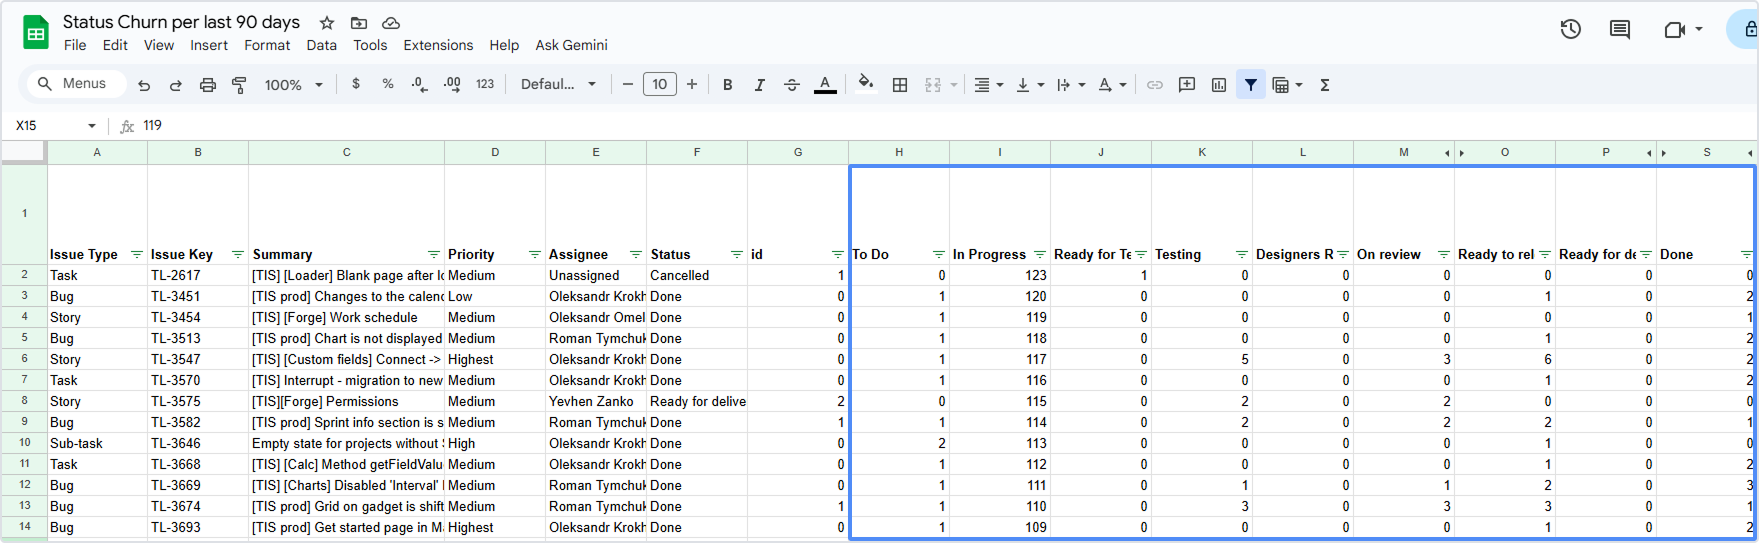Open the File menu
This screenshot has width=1759, height=543.
point(75,45)
